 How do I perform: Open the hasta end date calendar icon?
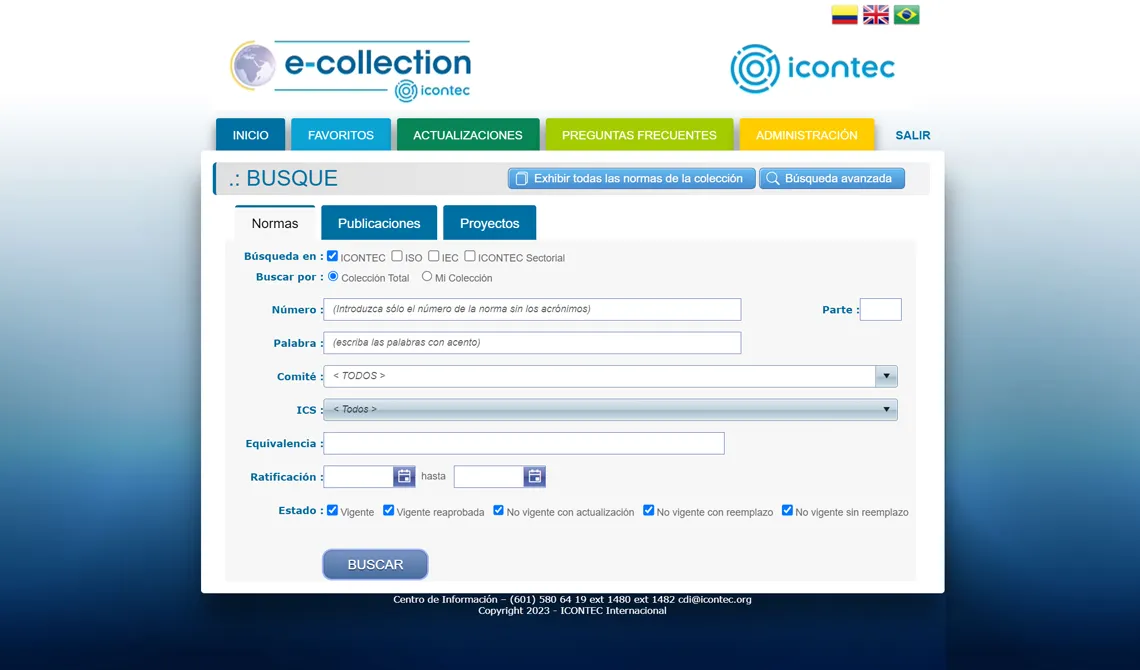coord(534,477)
